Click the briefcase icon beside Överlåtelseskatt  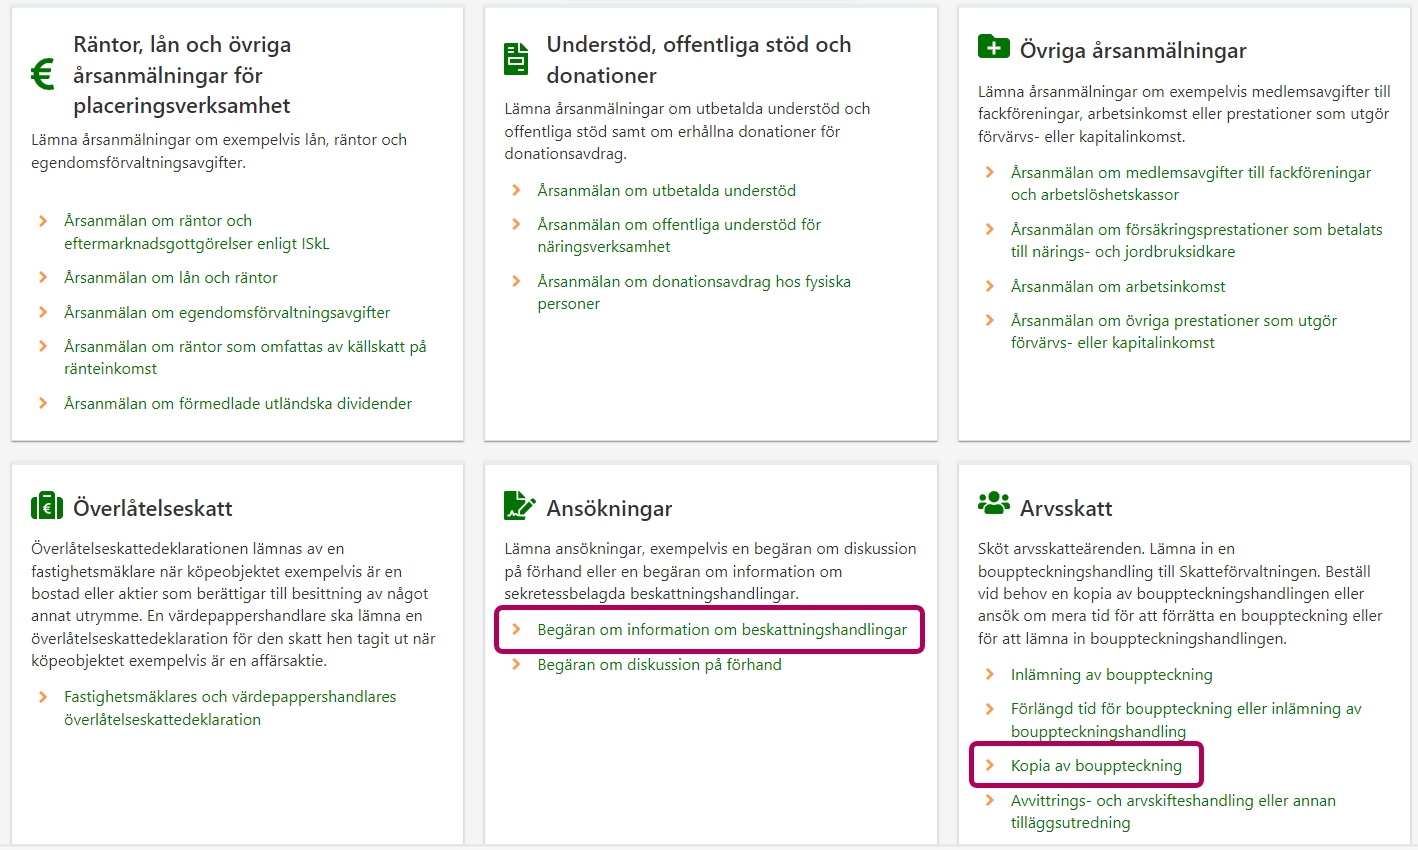[47, 507]
